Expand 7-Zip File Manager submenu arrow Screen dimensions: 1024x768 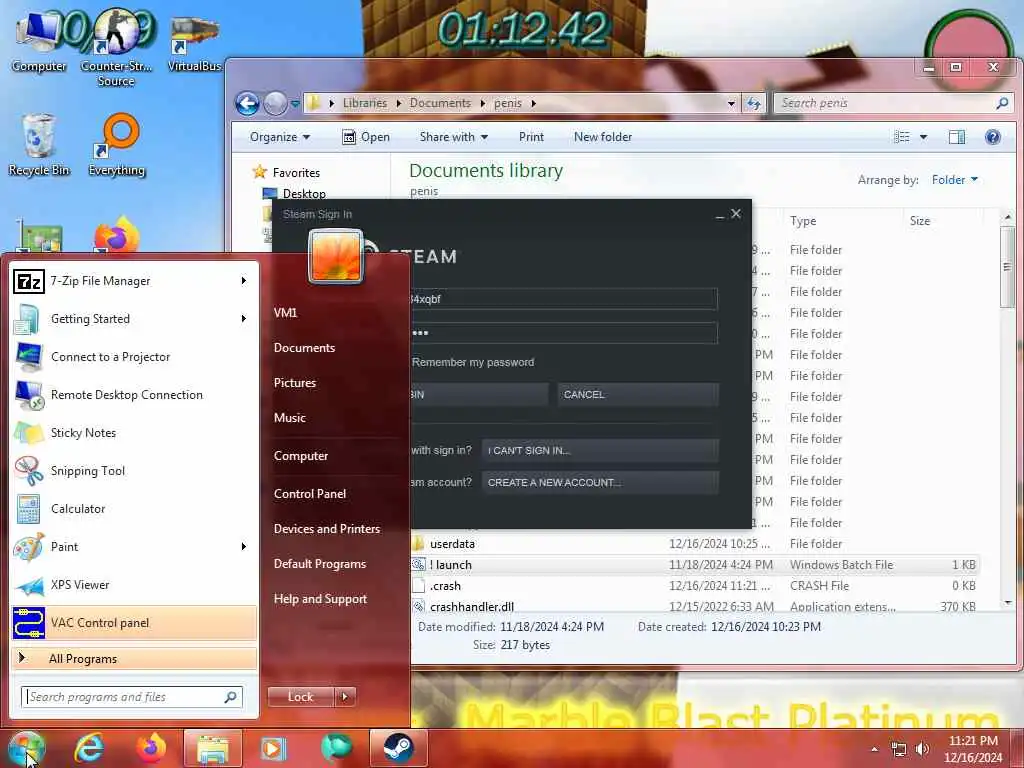(244, 281)
